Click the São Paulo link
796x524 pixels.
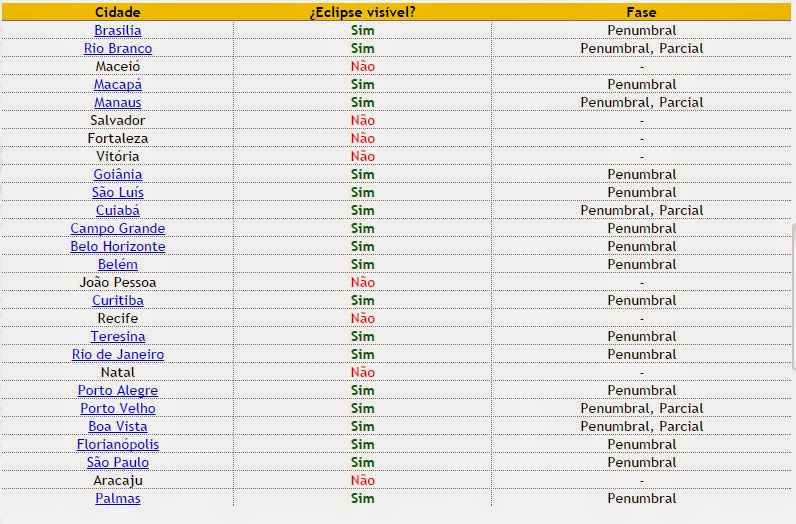tap(118, 463)
